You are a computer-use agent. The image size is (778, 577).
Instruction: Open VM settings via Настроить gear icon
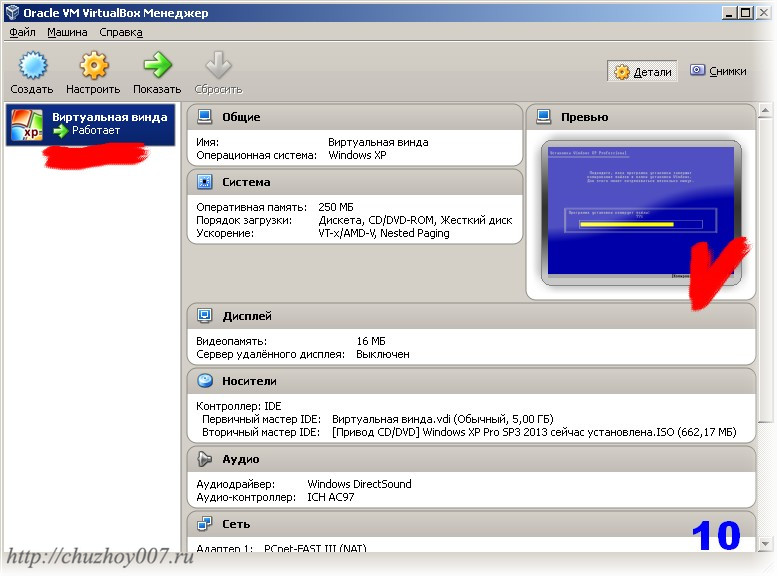coord(94,65)
